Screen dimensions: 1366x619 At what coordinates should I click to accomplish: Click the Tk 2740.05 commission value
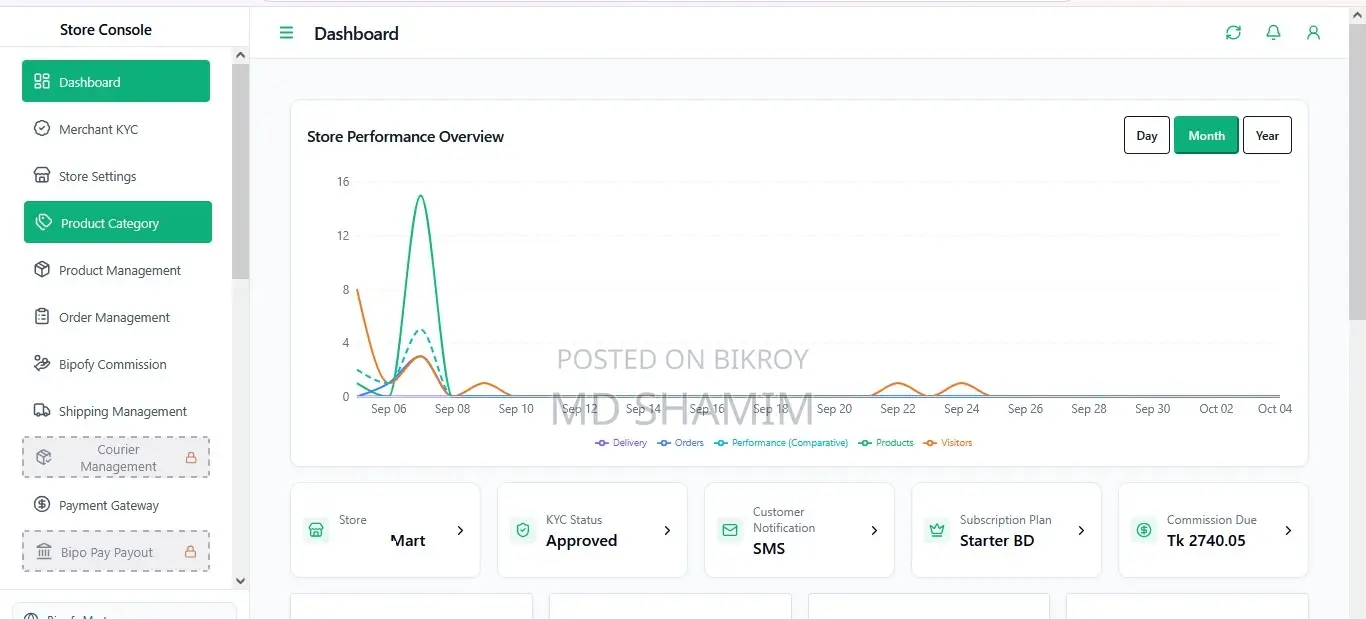[x=1206, y=541]
